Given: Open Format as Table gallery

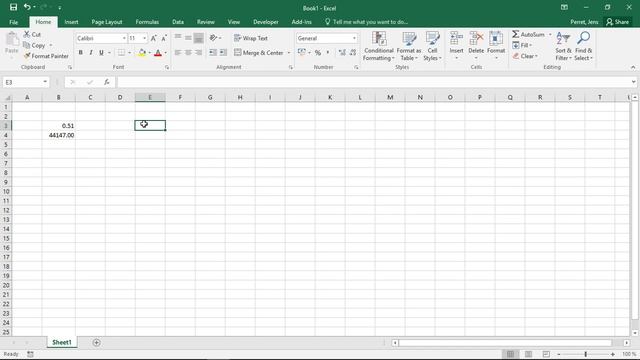Looking at the screenshot, I should click(x=409, y=46).
